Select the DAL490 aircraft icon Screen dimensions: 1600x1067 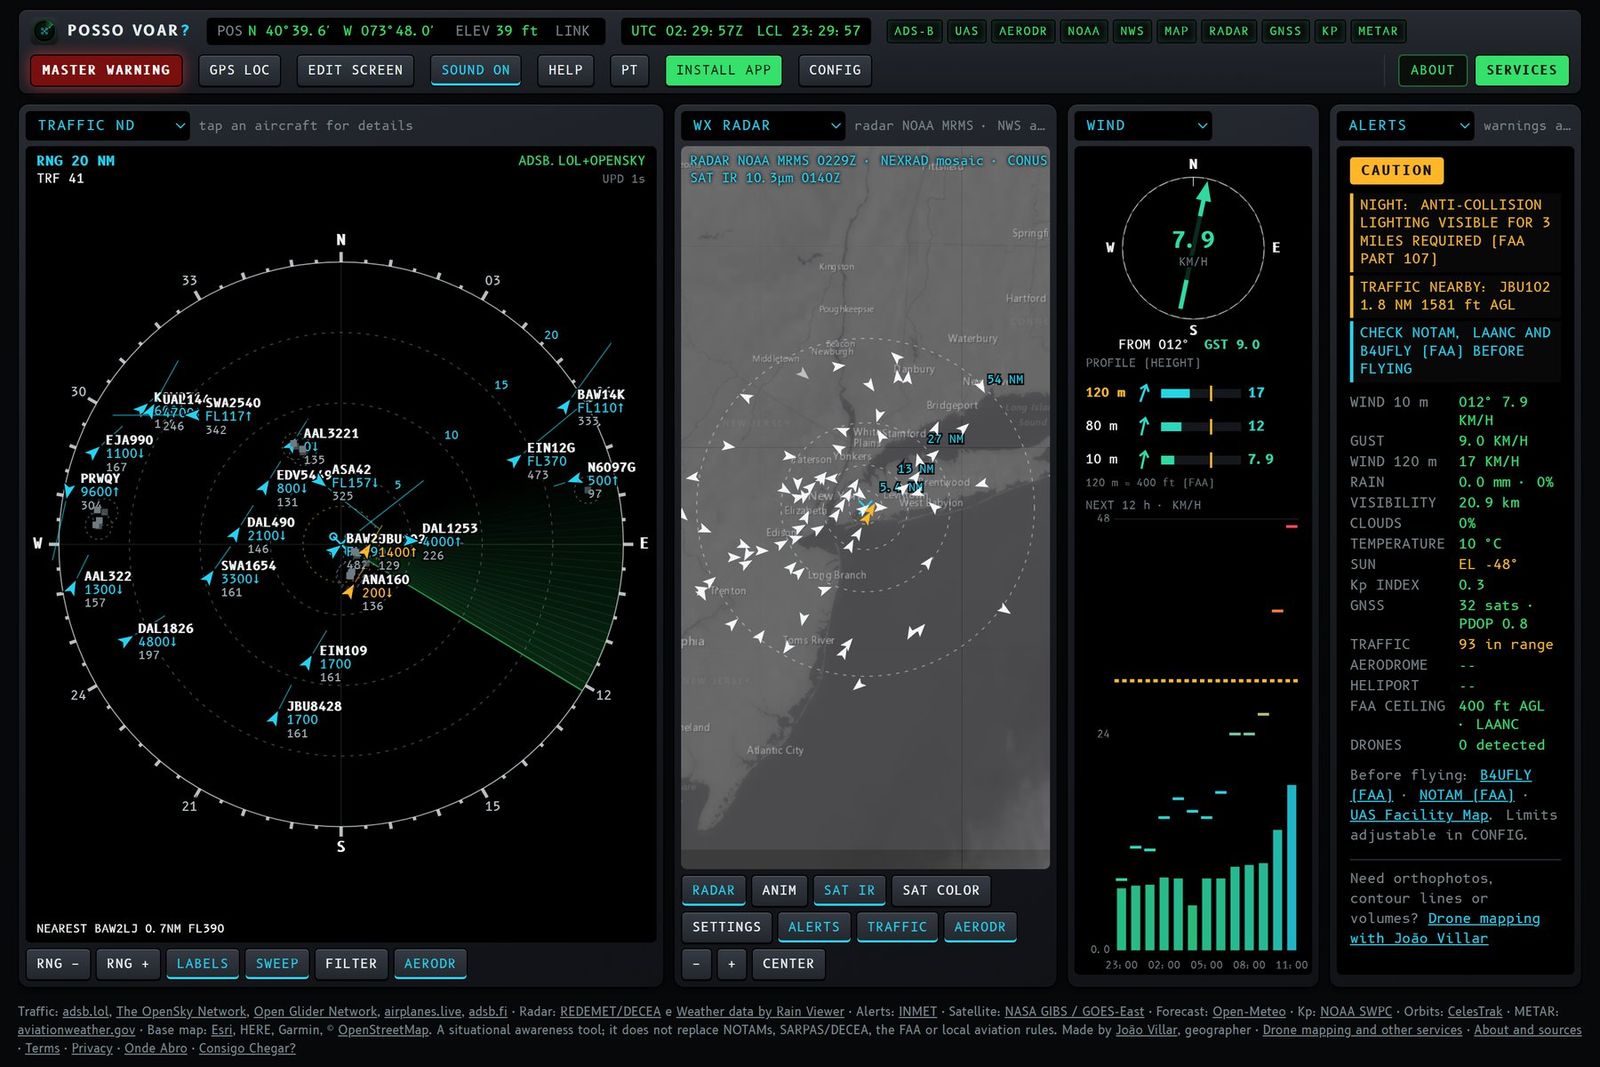click(x=235, y=536)
